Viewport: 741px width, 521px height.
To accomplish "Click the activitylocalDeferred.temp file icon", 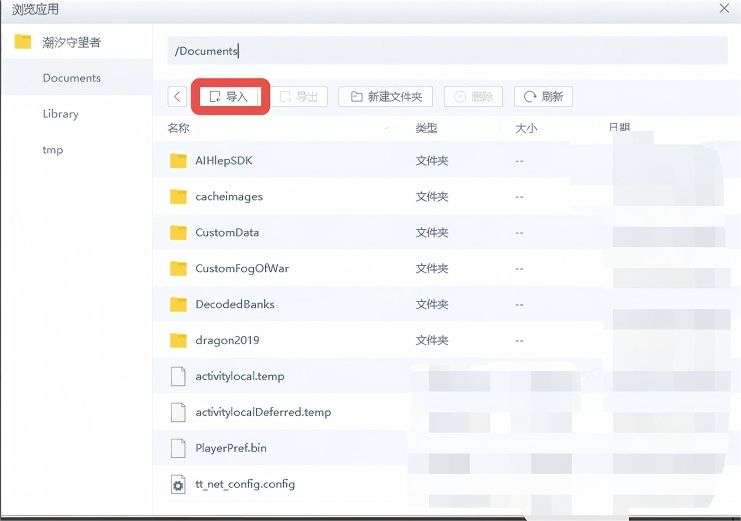I will 178,412.
